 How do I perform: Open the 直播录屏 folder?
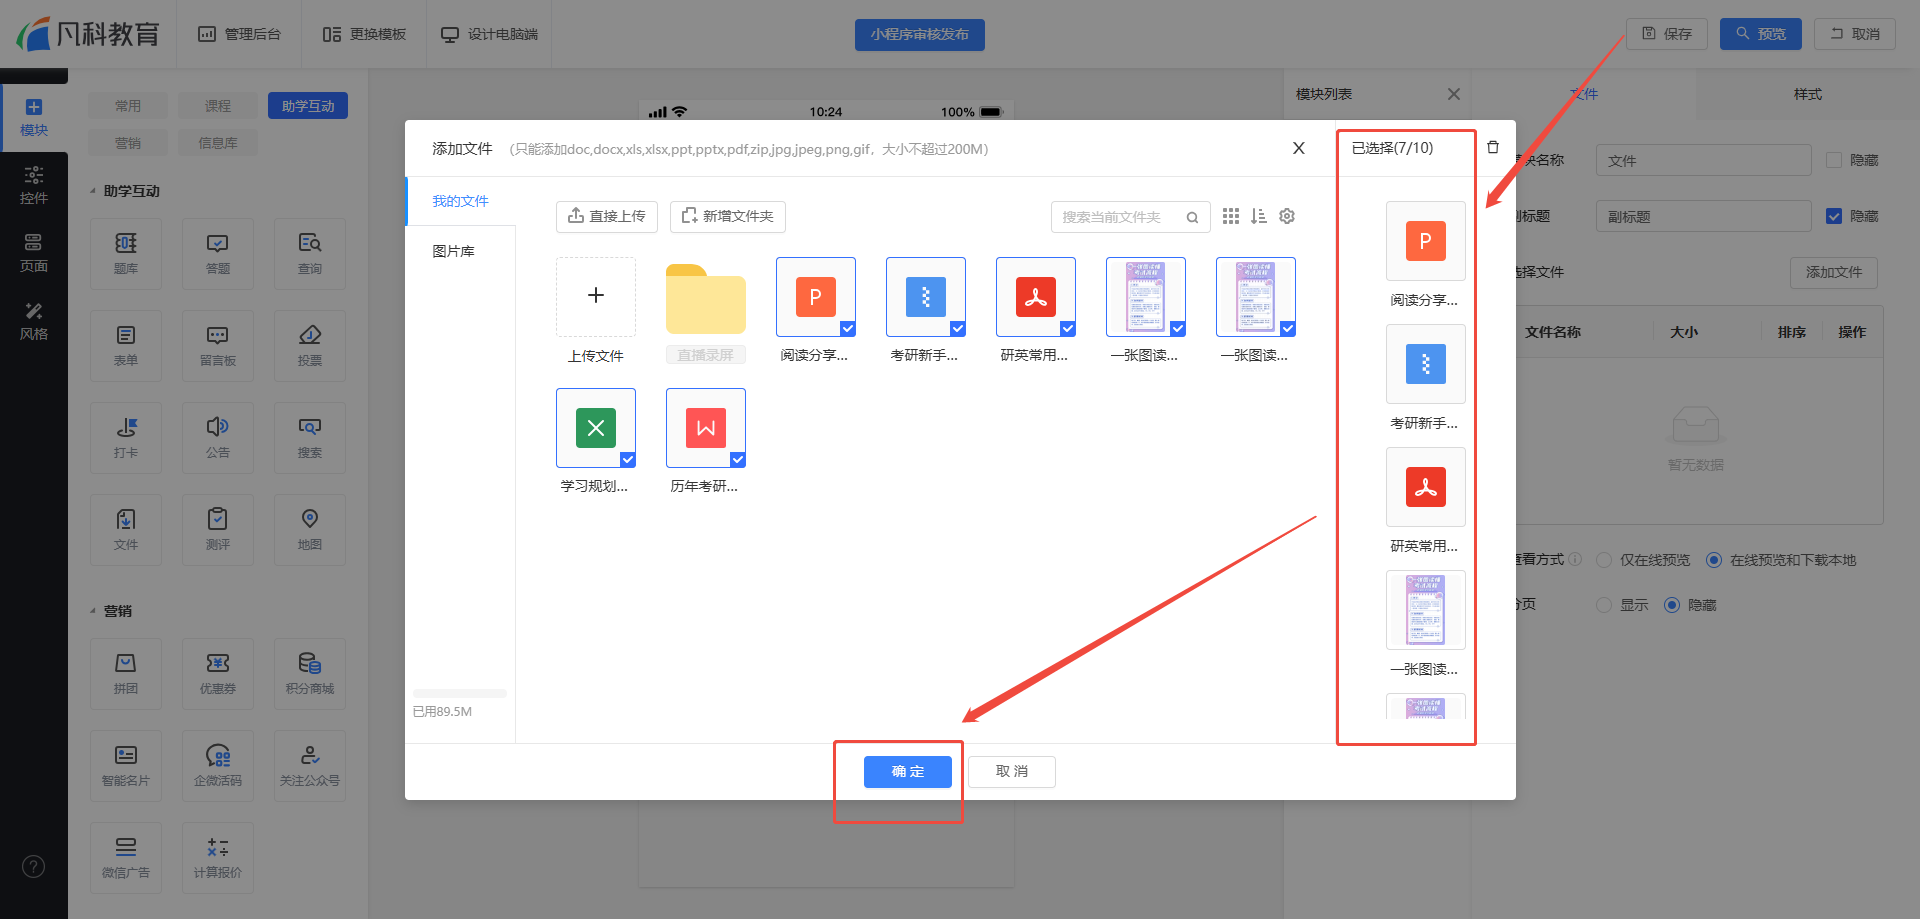coord(705,299)
